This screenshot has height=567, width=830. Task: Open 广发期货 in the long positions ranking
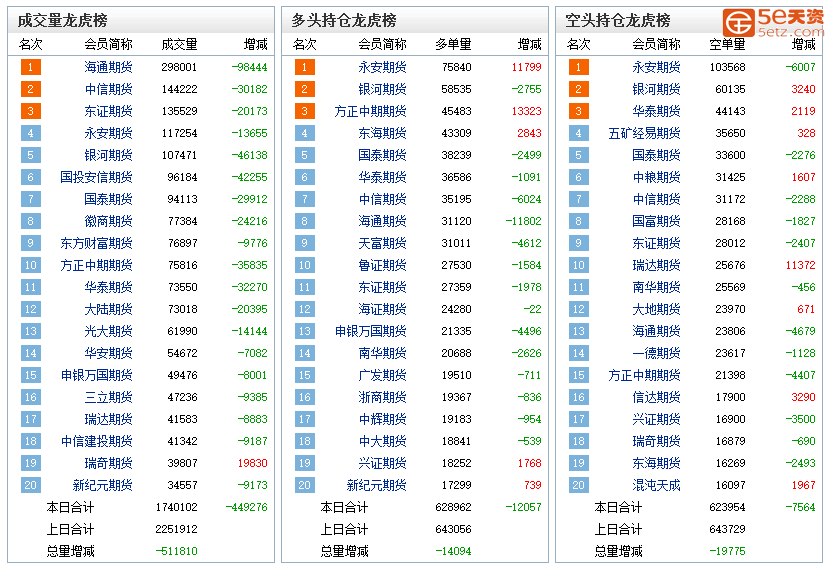pos(382,375)
